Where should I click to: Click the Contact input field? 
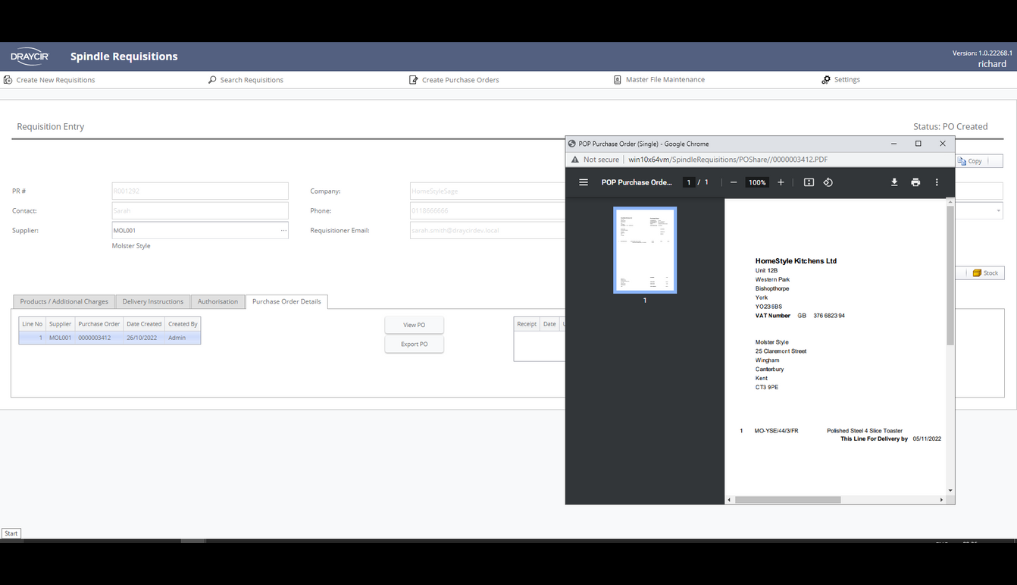click(x=200, y=211)
